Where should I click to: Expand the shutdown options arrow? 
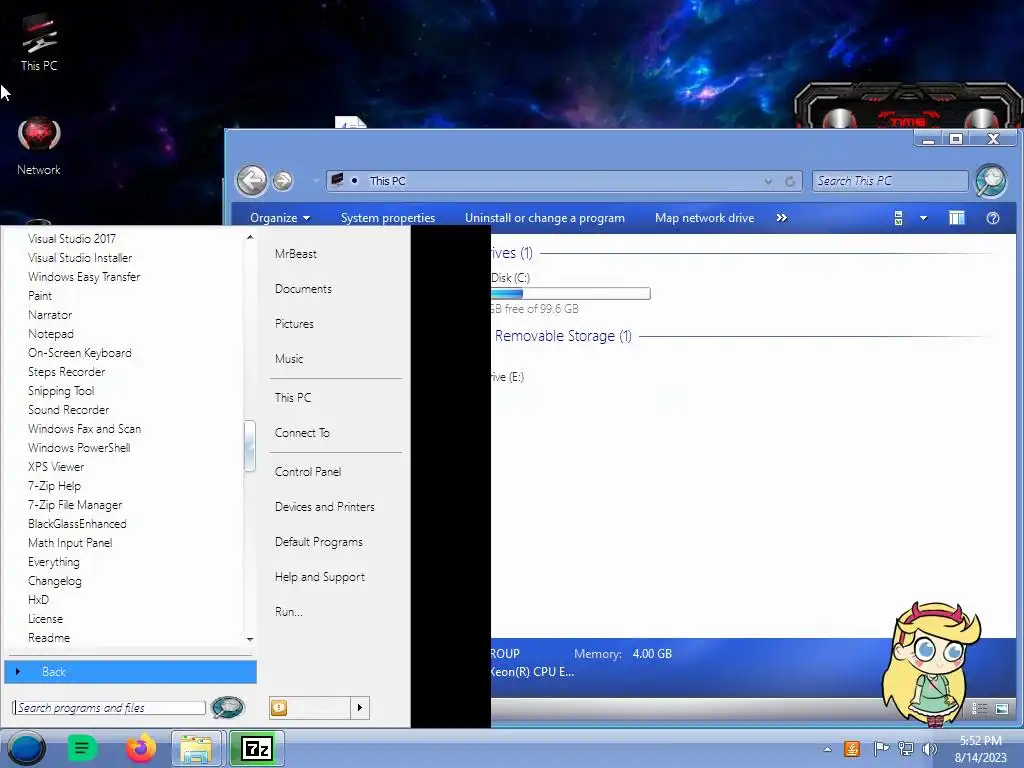[360, 708]
